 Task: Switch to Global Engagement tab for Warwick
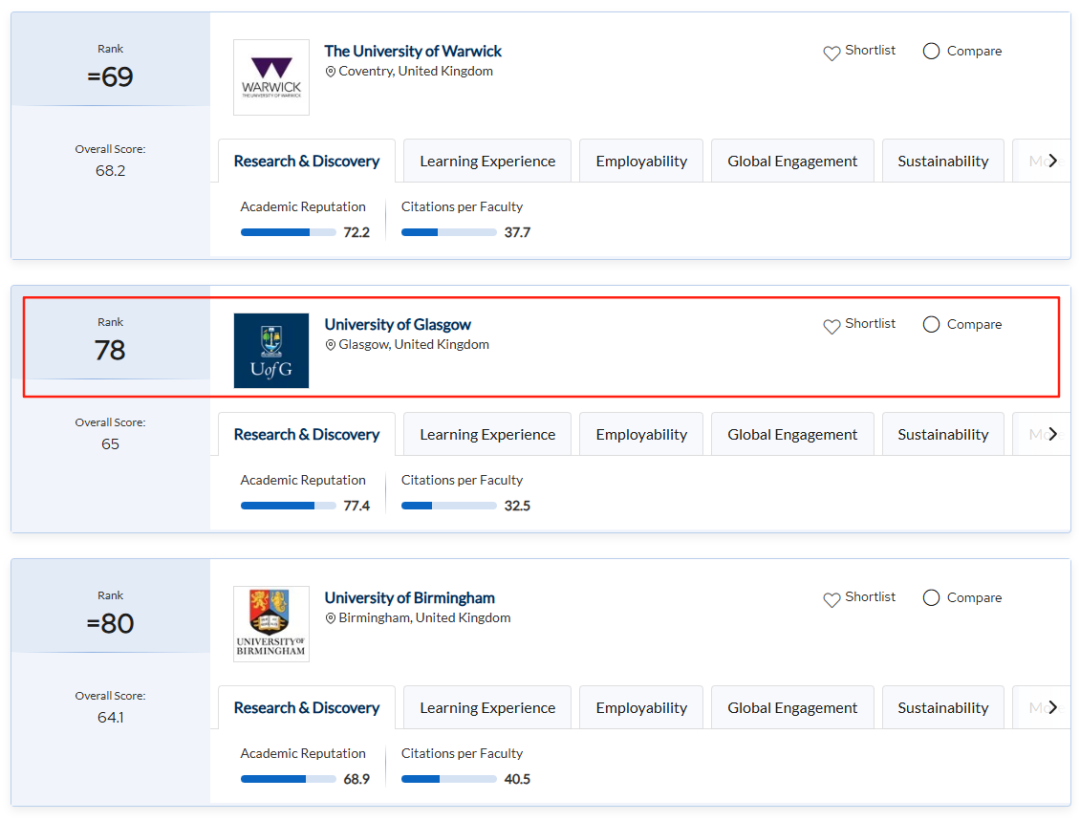tap(792, 161)
